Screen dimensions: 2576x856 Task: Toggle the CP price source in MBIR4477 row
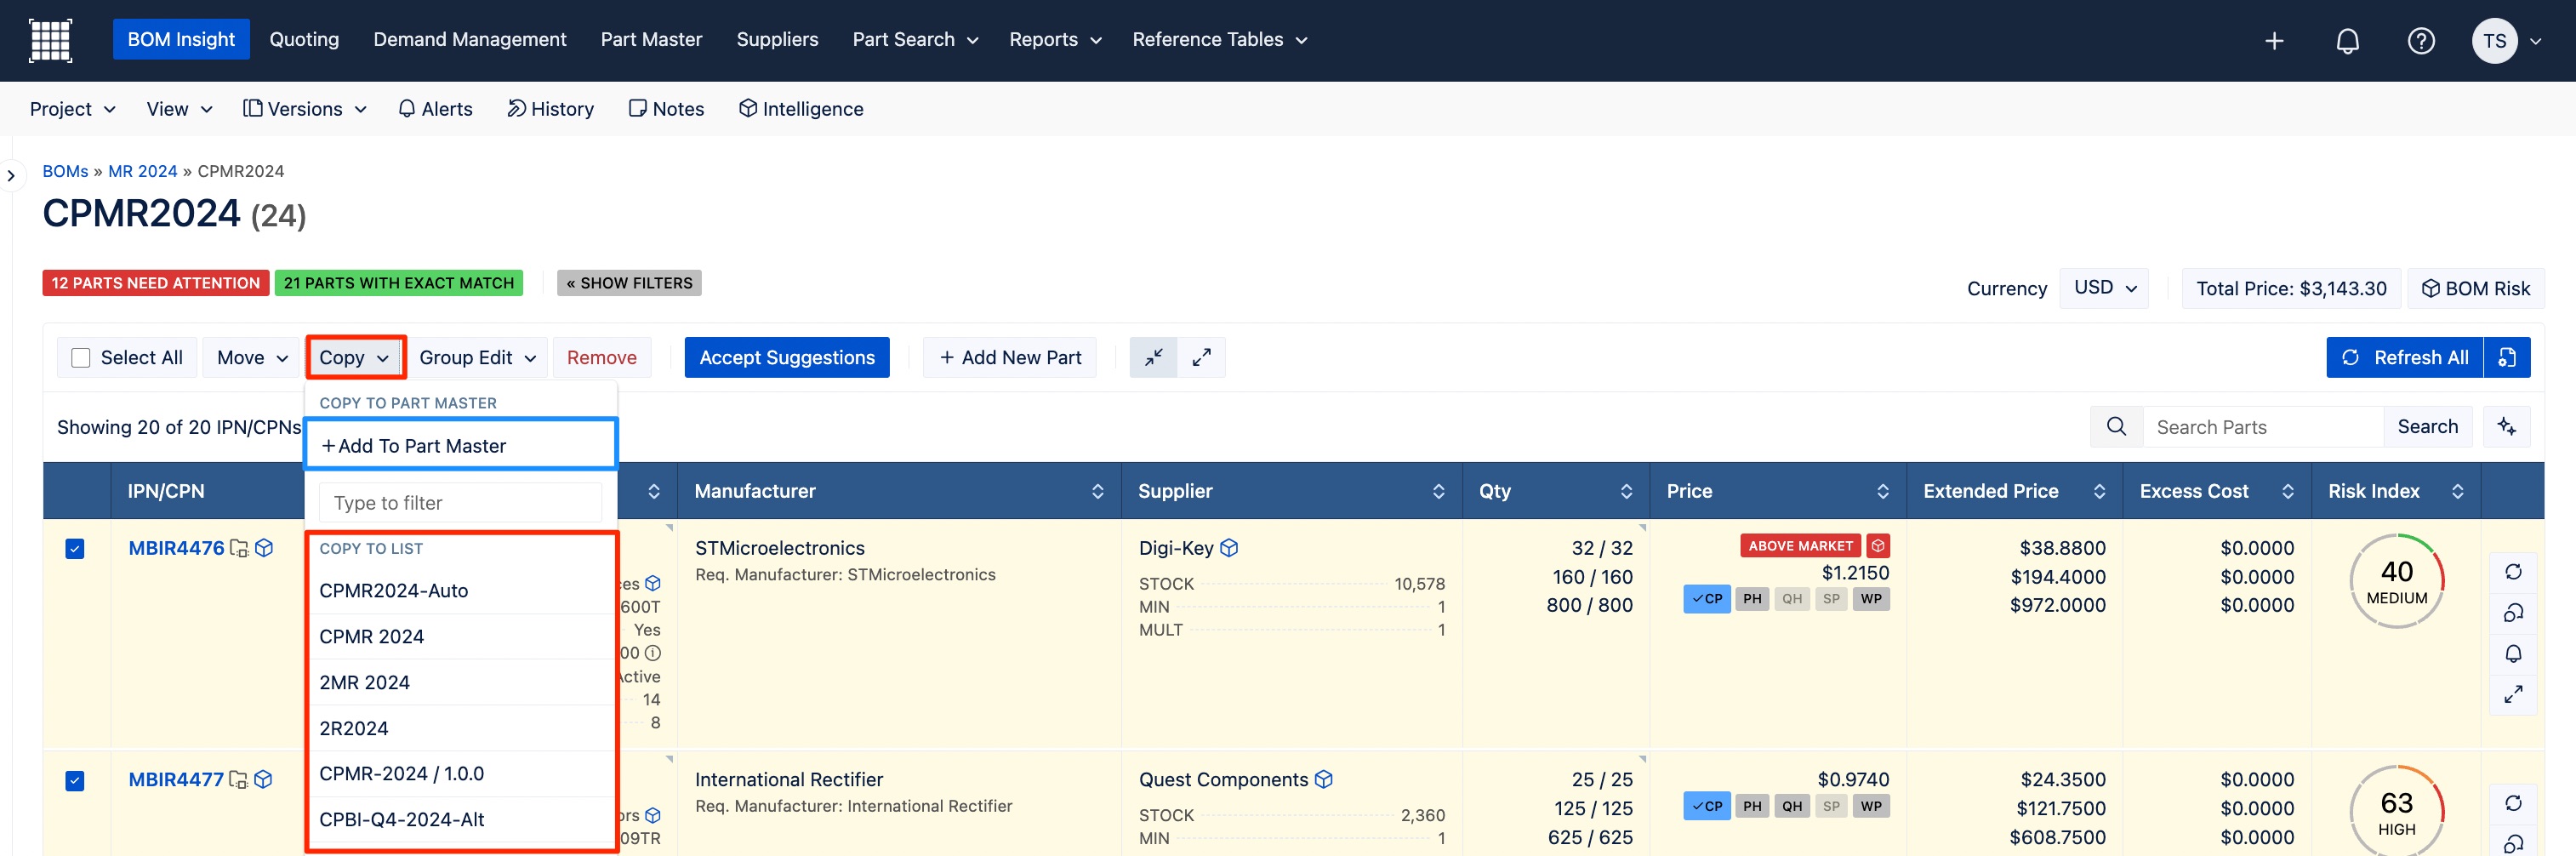(1706, 806)
